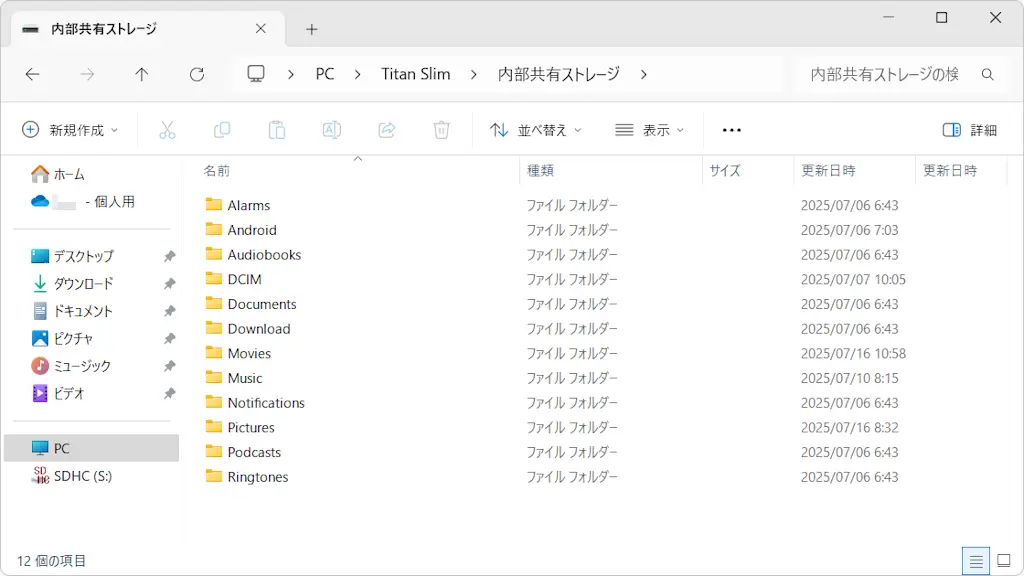
Task: Click the Delete trash icon
Action: tap(441, 129)
